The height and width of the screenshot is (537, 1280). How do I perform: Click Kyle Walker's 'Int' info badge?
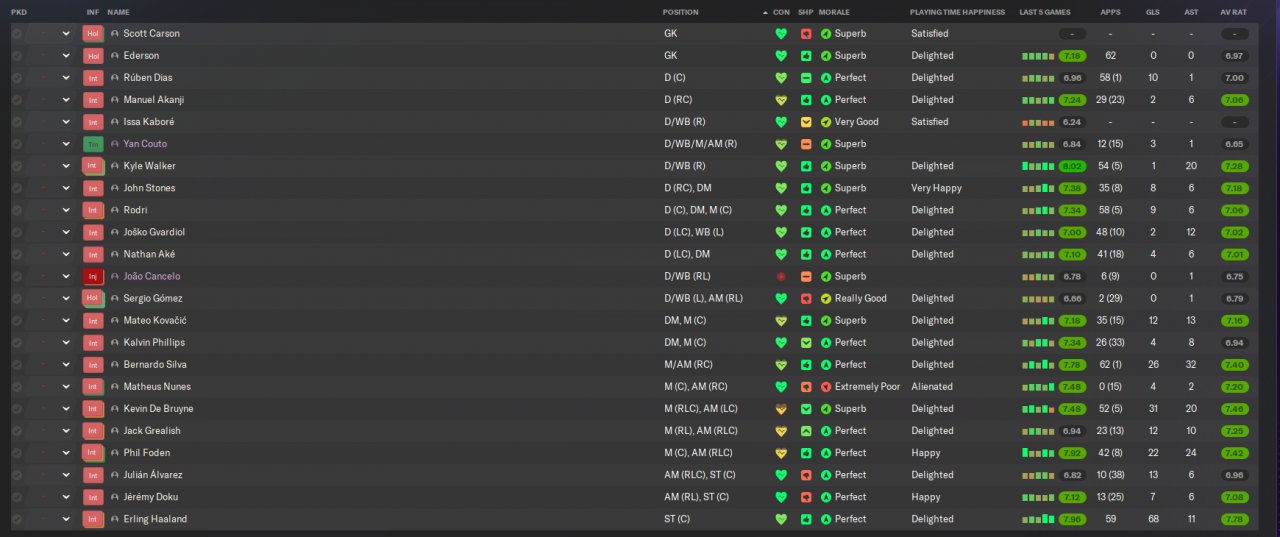tap(93, 166)
